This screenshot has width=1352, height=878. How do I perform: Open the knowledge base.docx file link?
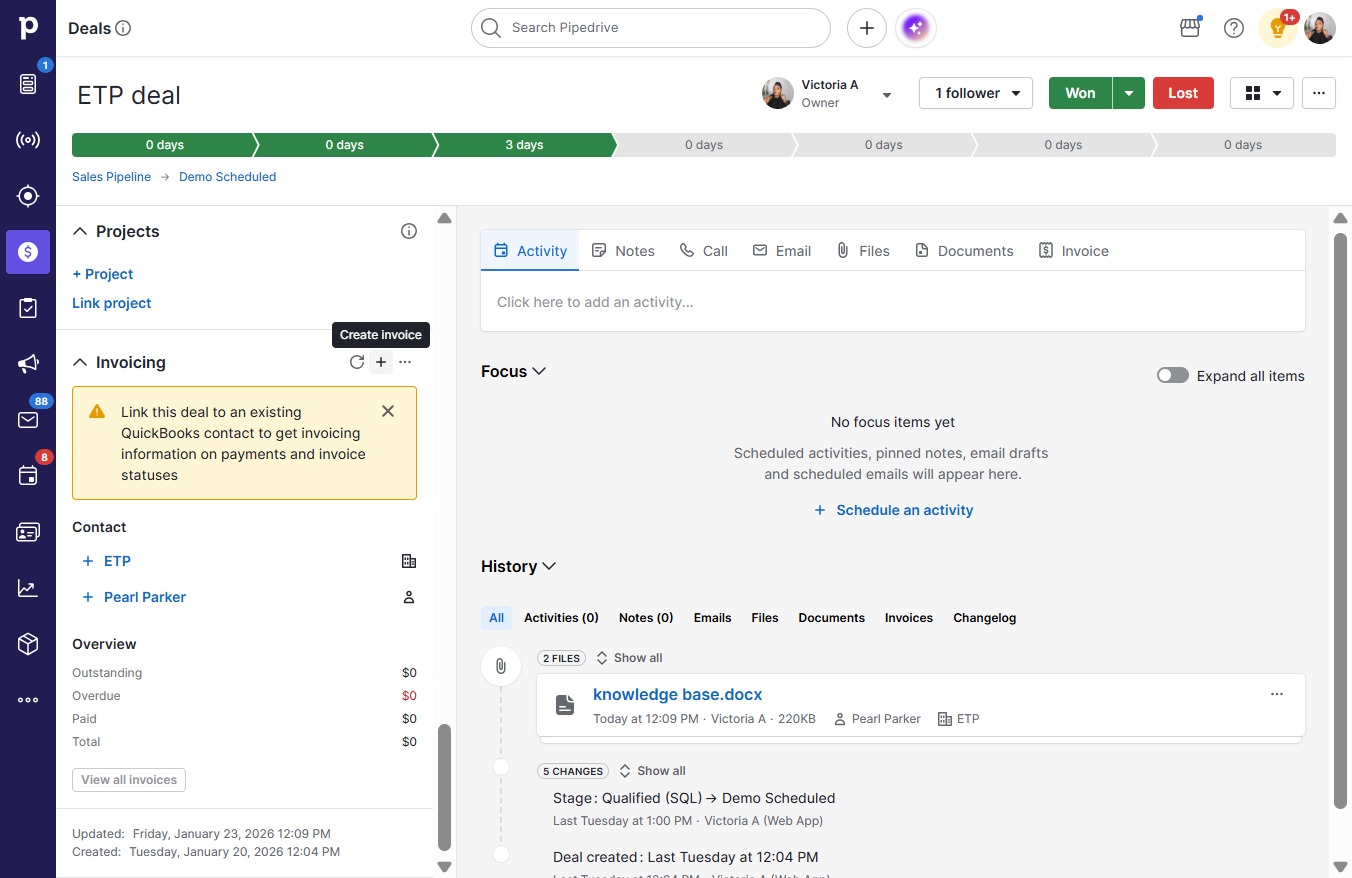(x=678, y=694)
